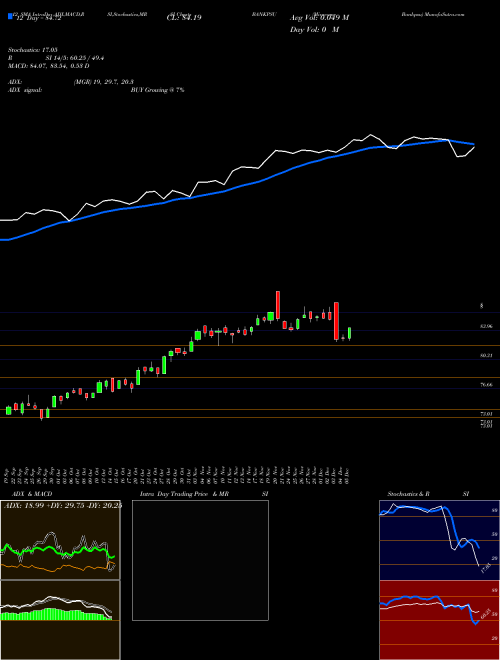Select the 'Day Vol: 0 M' reading
The width and height of the screenshot is (500, 660).
[x=314, y=30]
